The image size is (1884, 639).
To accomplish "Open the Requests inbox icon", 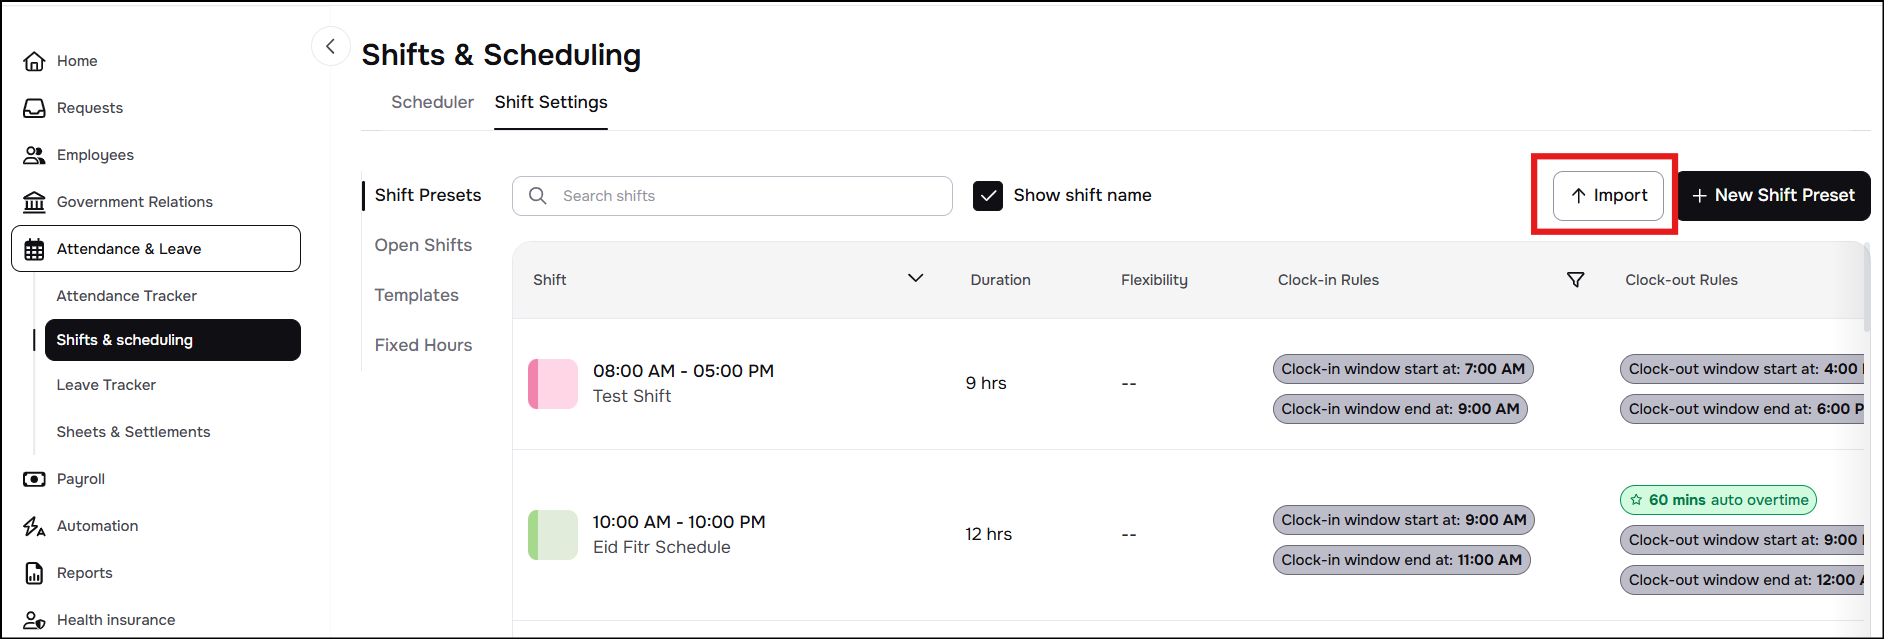I will (x=34, y=108).
